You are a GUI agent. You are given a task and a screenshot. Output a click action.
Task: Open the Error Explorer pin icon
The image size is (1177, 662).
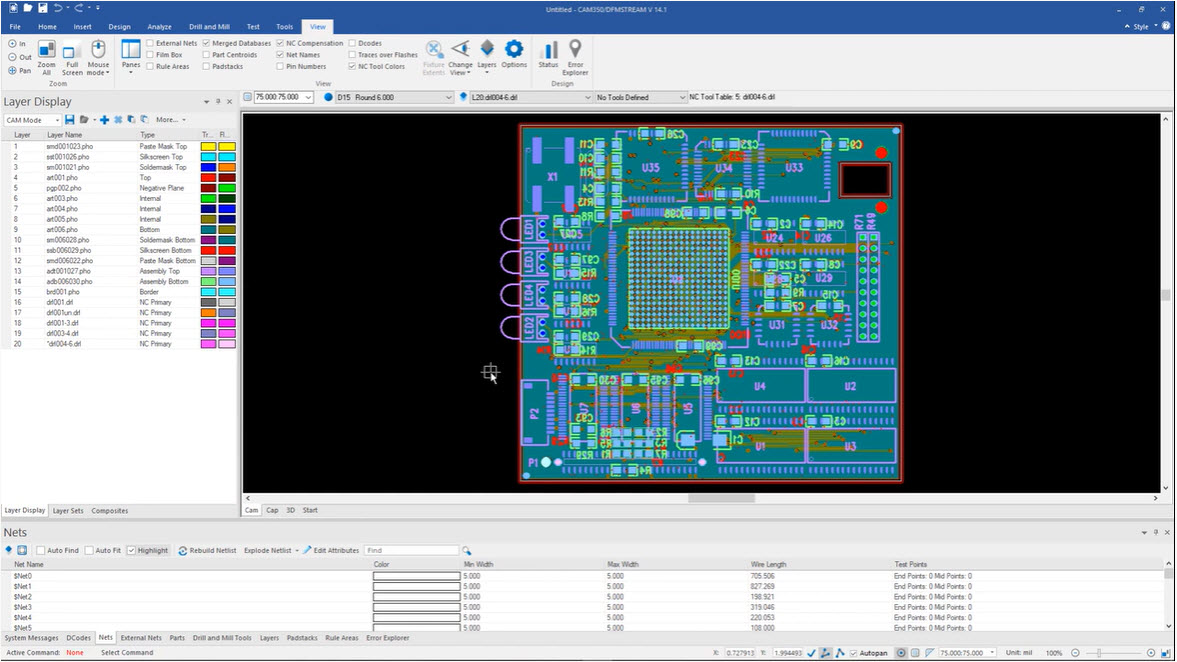[575, 49]
